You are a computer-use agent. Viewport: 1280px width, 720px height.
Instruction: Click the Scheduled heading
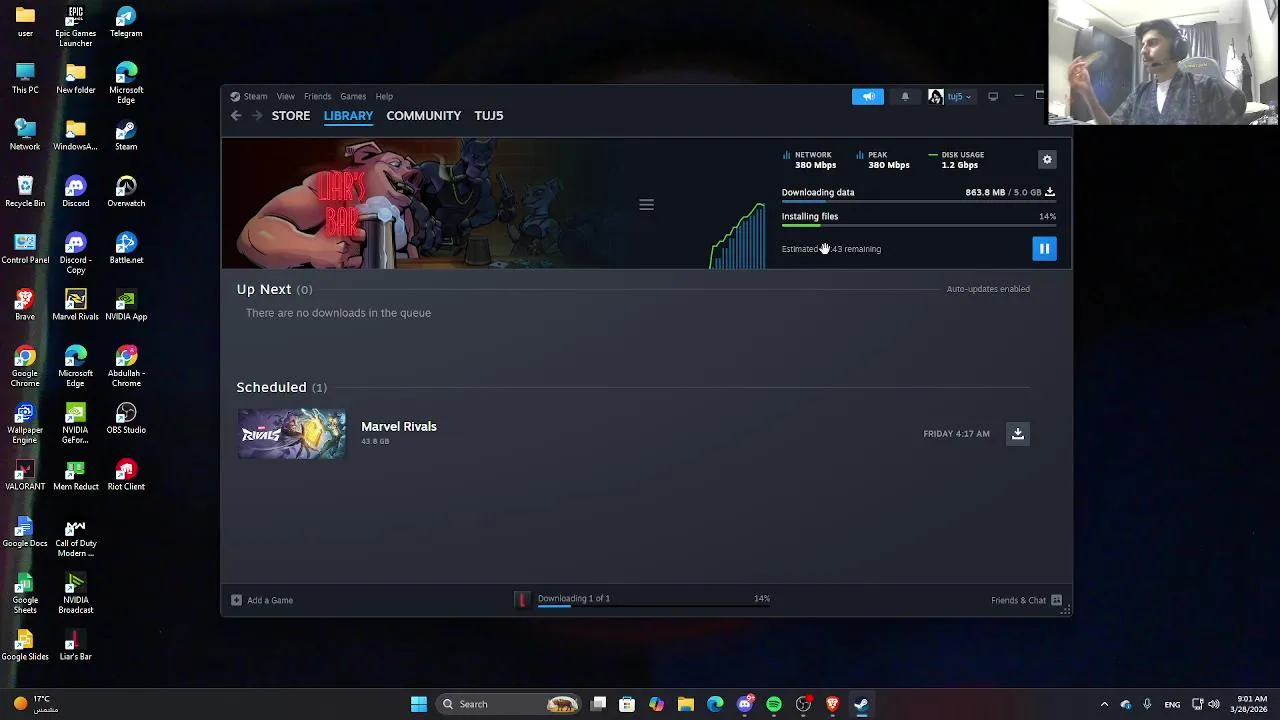tap(271, 387)
